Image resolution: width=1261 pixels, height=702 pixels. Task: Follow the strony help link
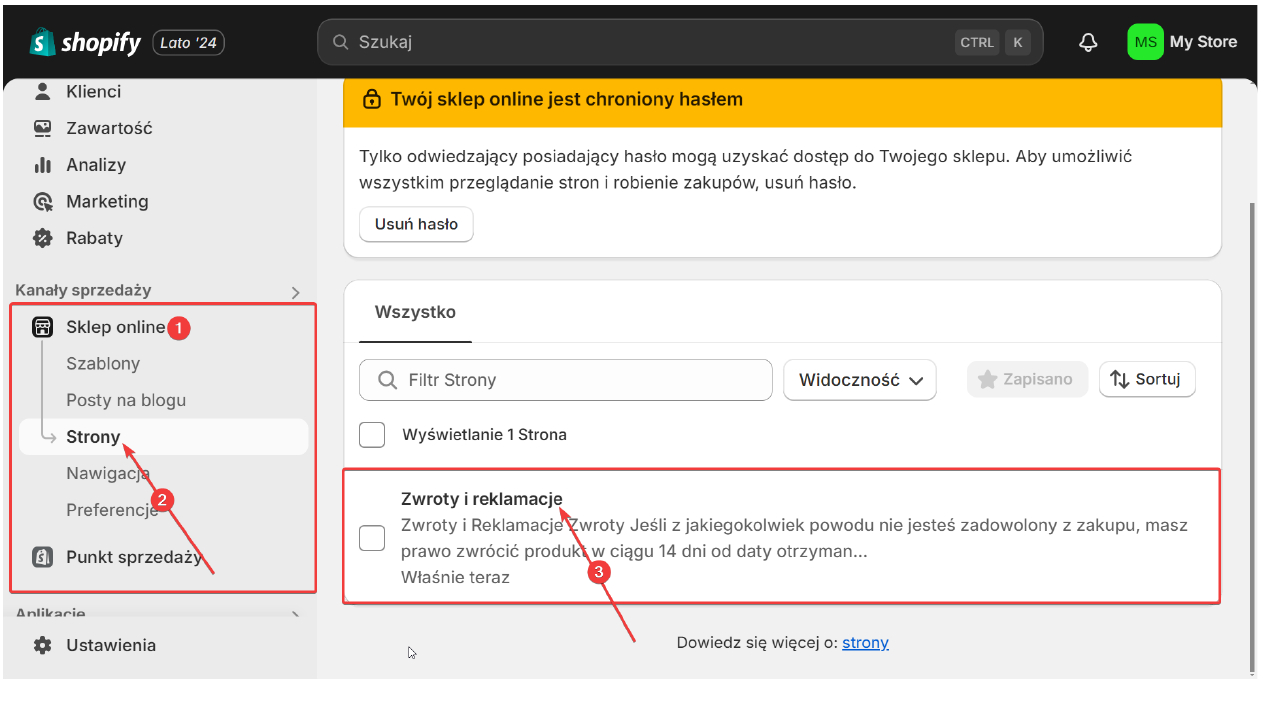865,643
